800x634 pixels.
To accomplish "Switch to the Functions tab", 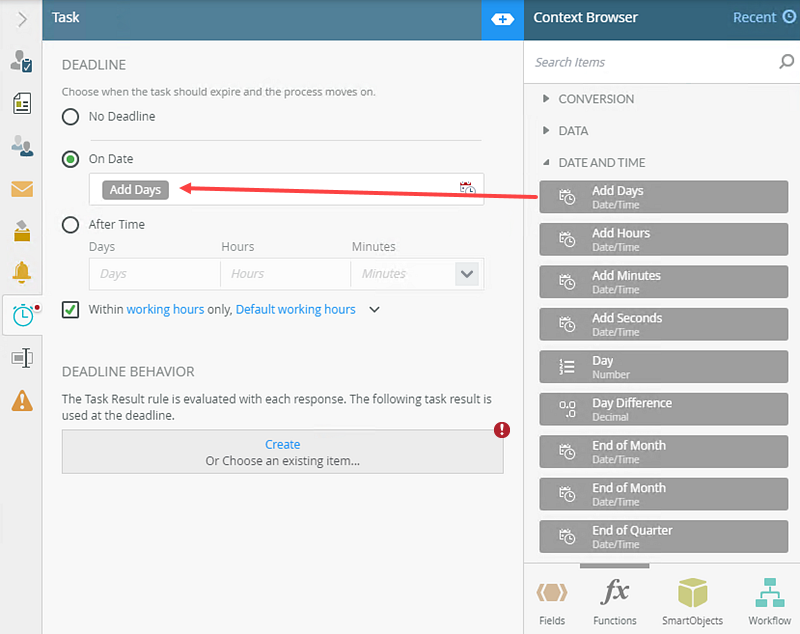I will [614, 601].
